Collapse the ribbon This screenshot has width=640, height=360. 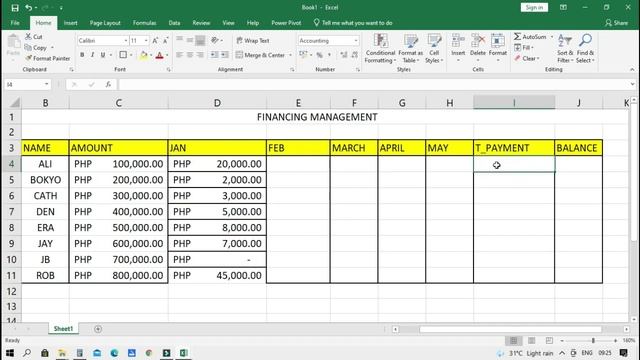(x=632, y=70)
